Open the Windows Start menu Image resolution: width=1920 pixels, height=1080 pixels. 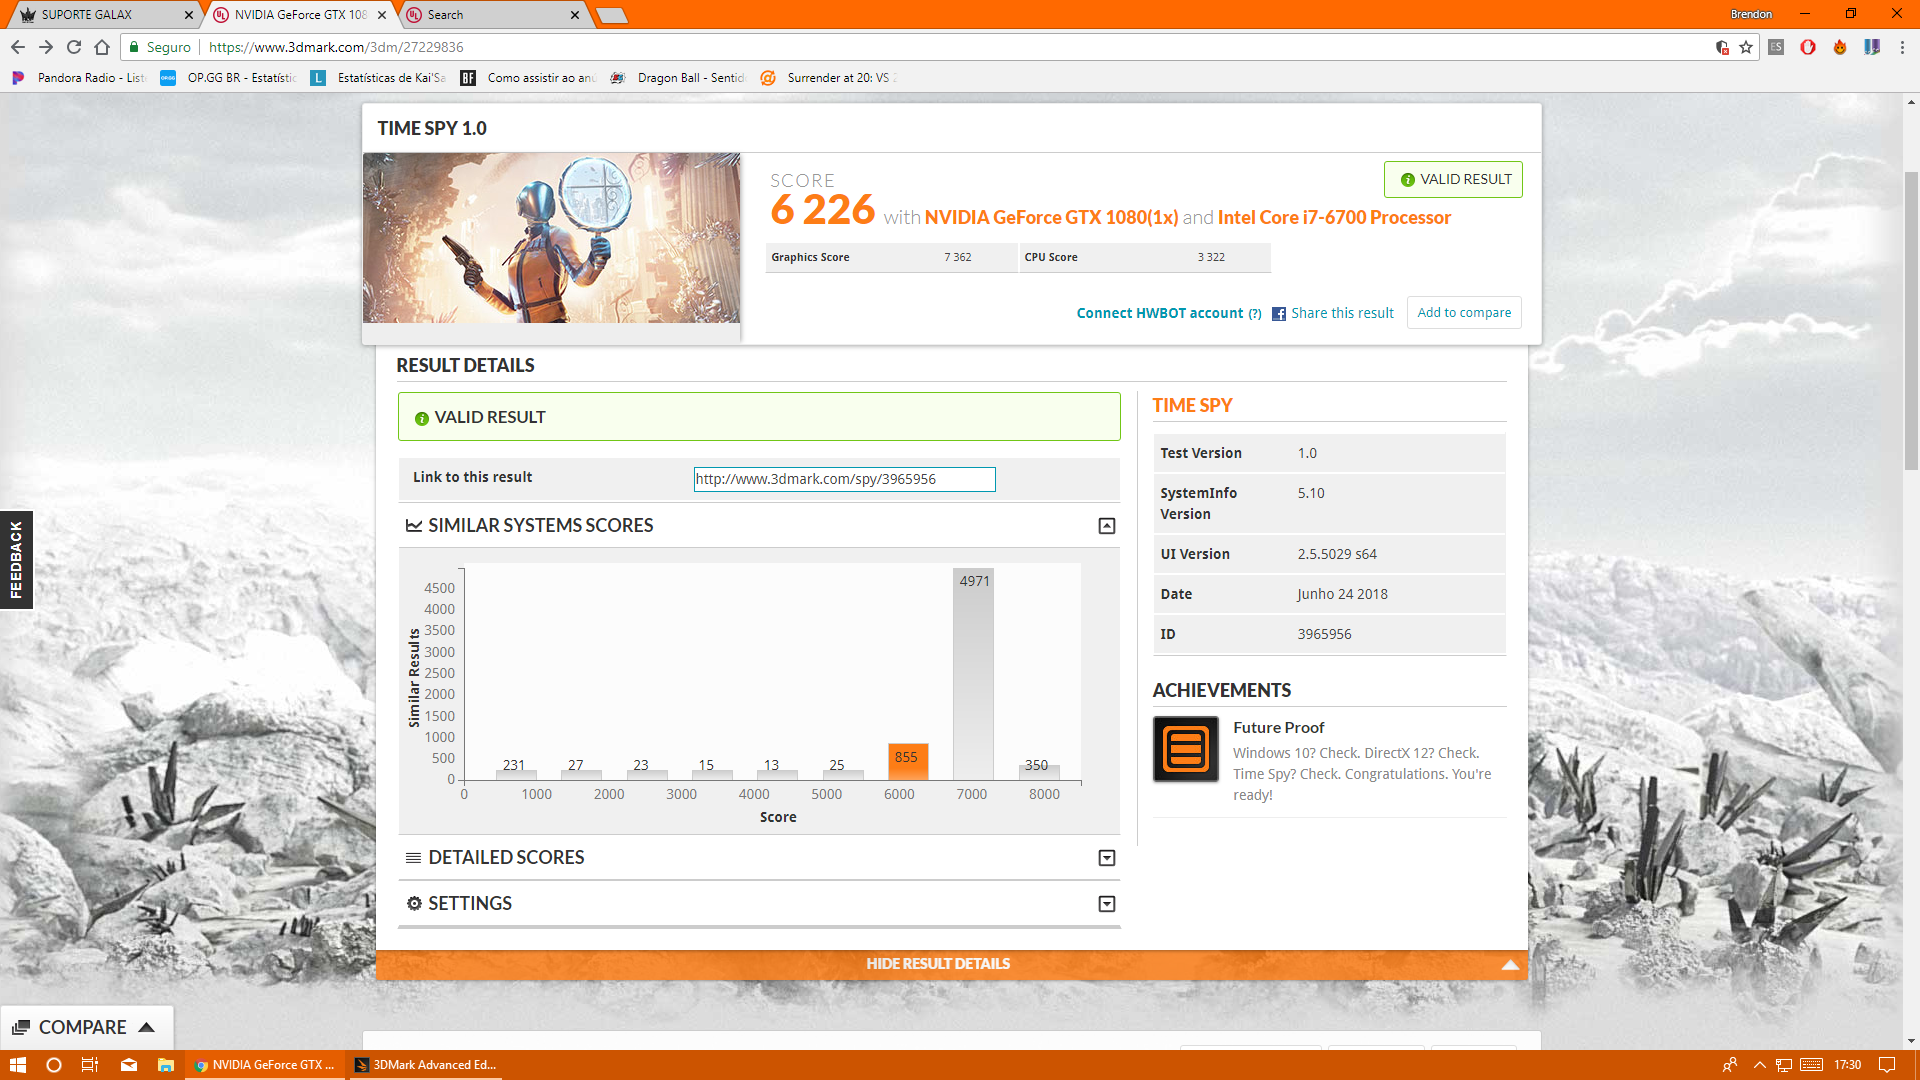[x=17, y=1065]
